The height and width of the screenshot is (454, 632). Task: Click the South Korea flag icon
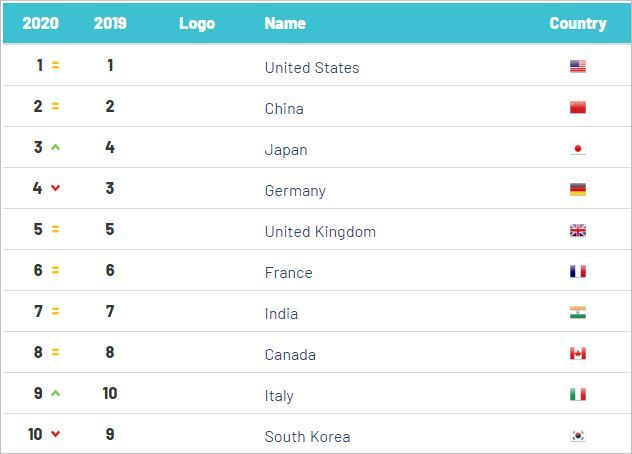tap(578, 435)
